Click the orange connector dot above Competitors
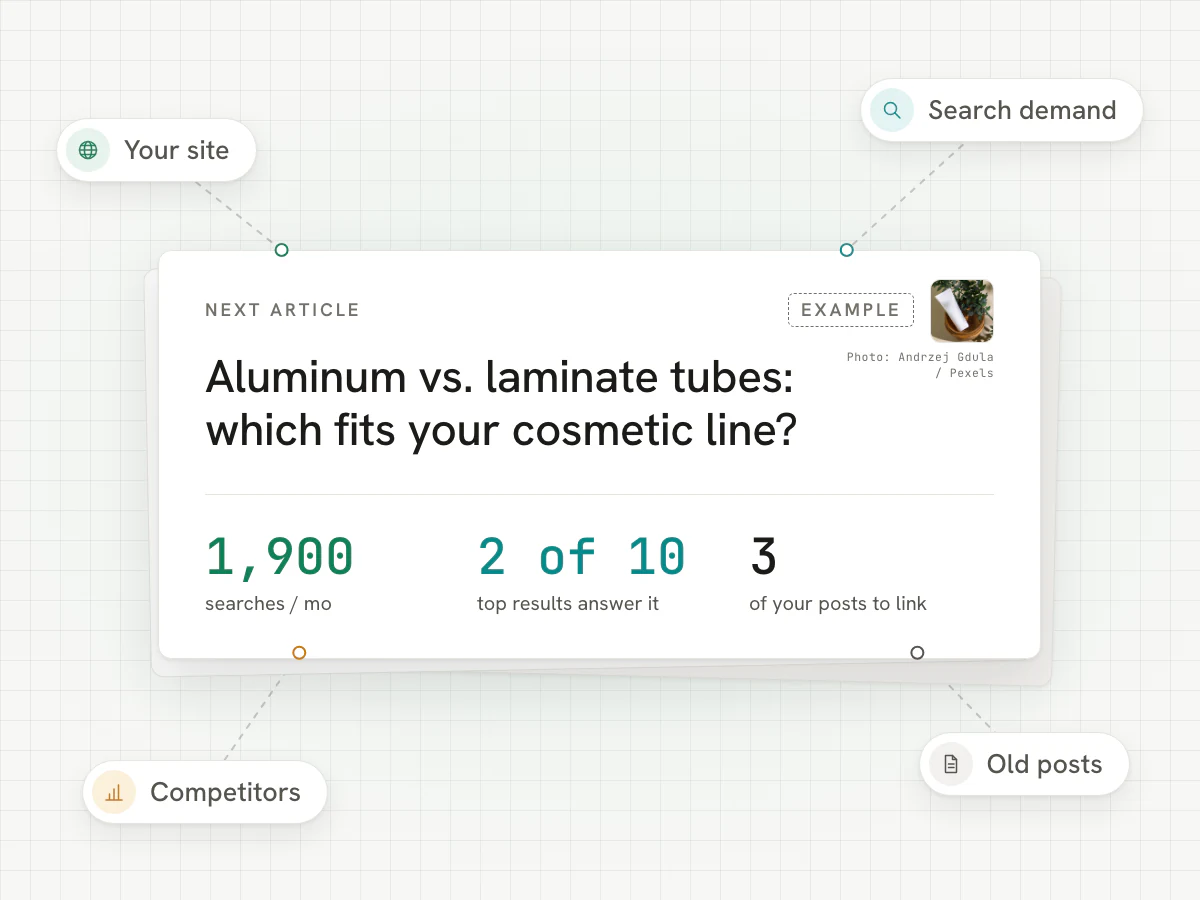The width and height of the screenshot is (1200, 900). pos(299,653)
